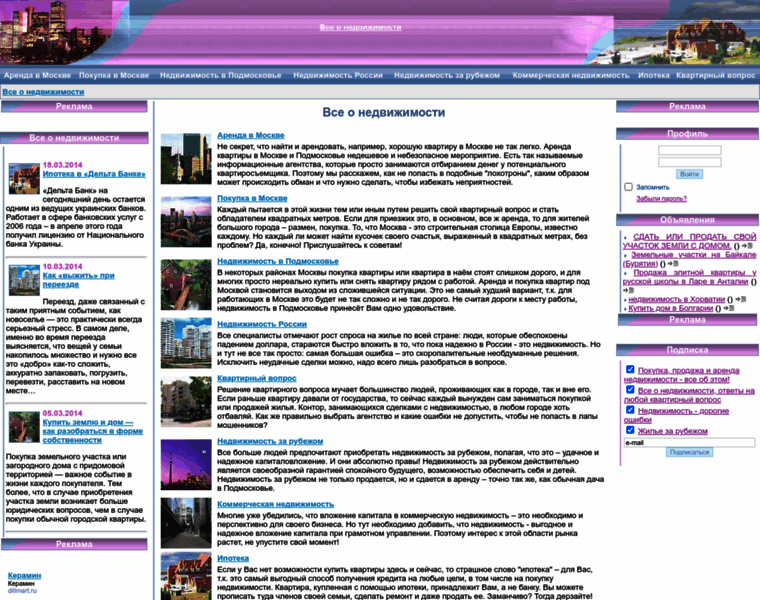Screen dimensions: 760x600
Task: Open article heading link 'Покупка в Москве'
Action: (x=252, y=198)
